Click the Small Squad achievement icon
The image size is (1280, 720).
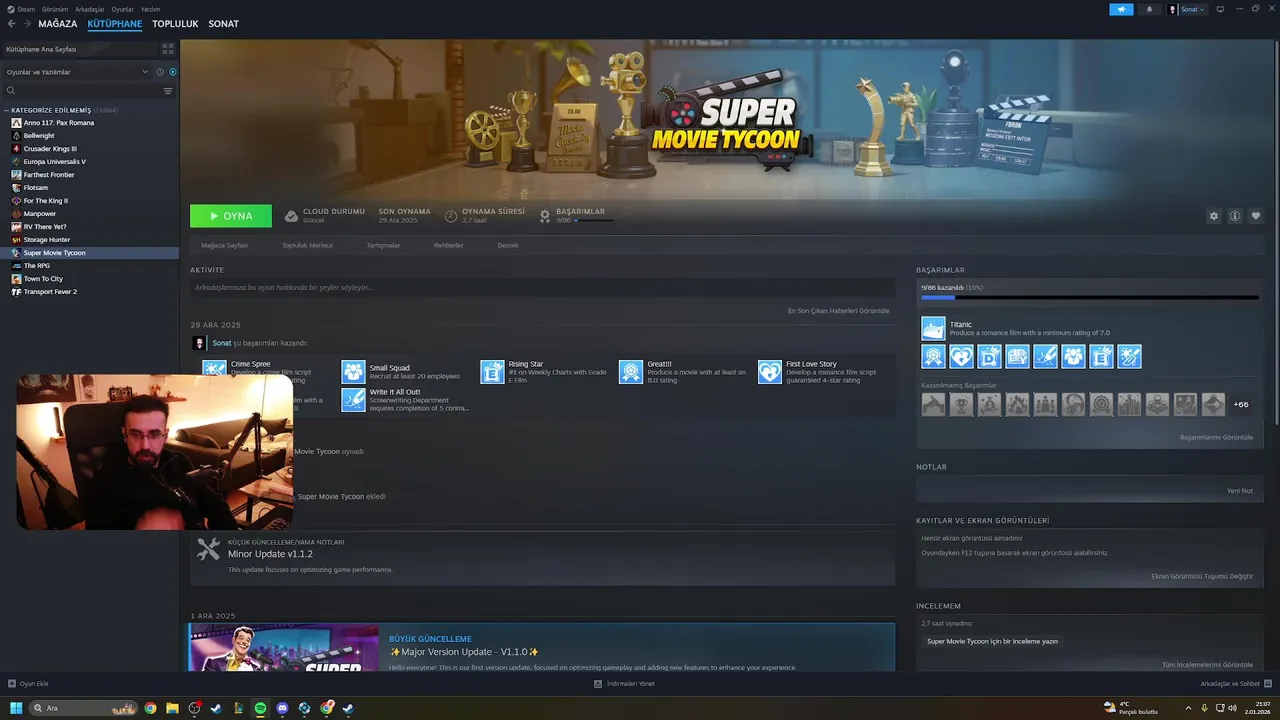tap(353, 372)
